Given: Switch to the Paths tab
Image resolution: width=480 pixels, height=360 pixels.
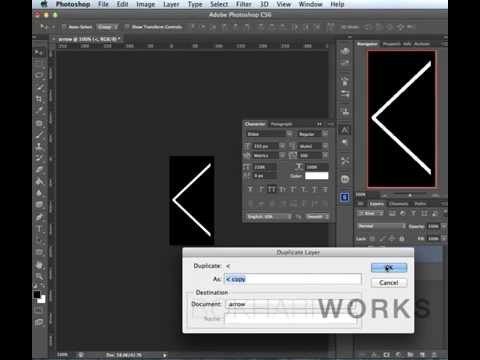Looking at the screenshot, I should (420, 204).
